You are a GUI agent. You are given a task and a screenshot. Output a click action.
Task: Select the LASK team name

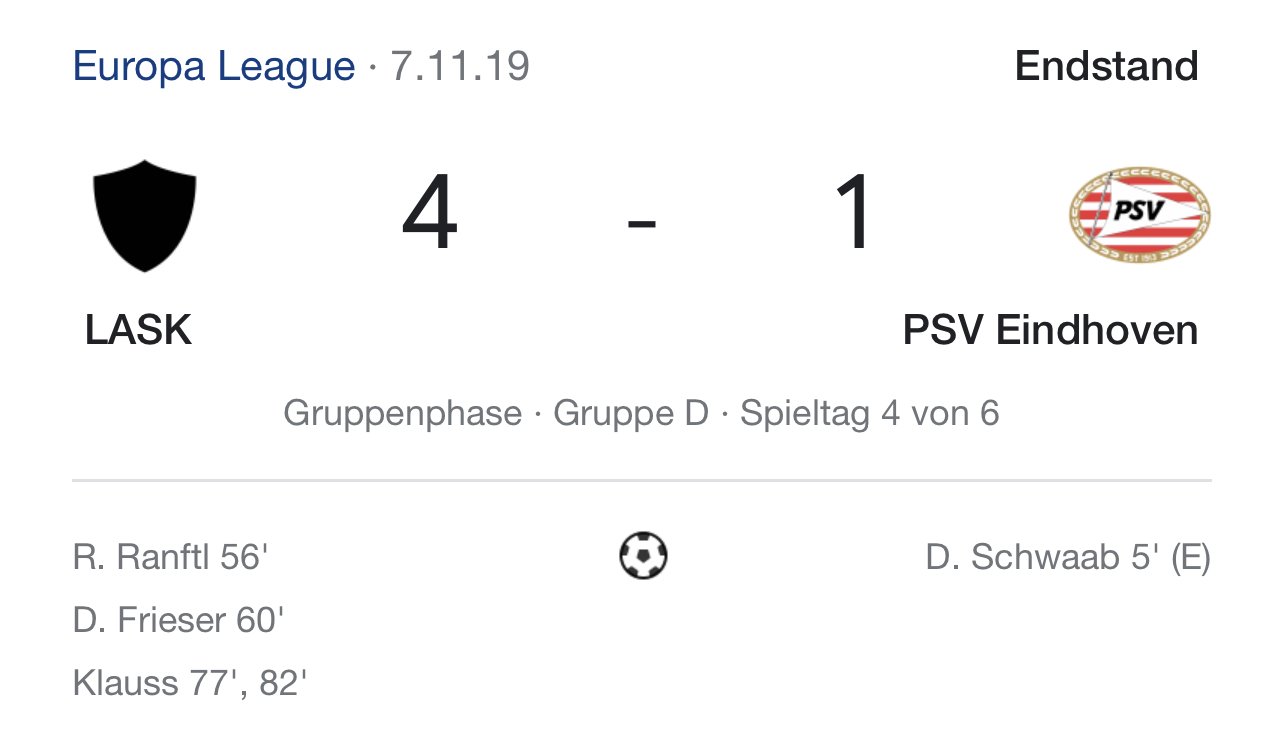click(x=138, y=330)
